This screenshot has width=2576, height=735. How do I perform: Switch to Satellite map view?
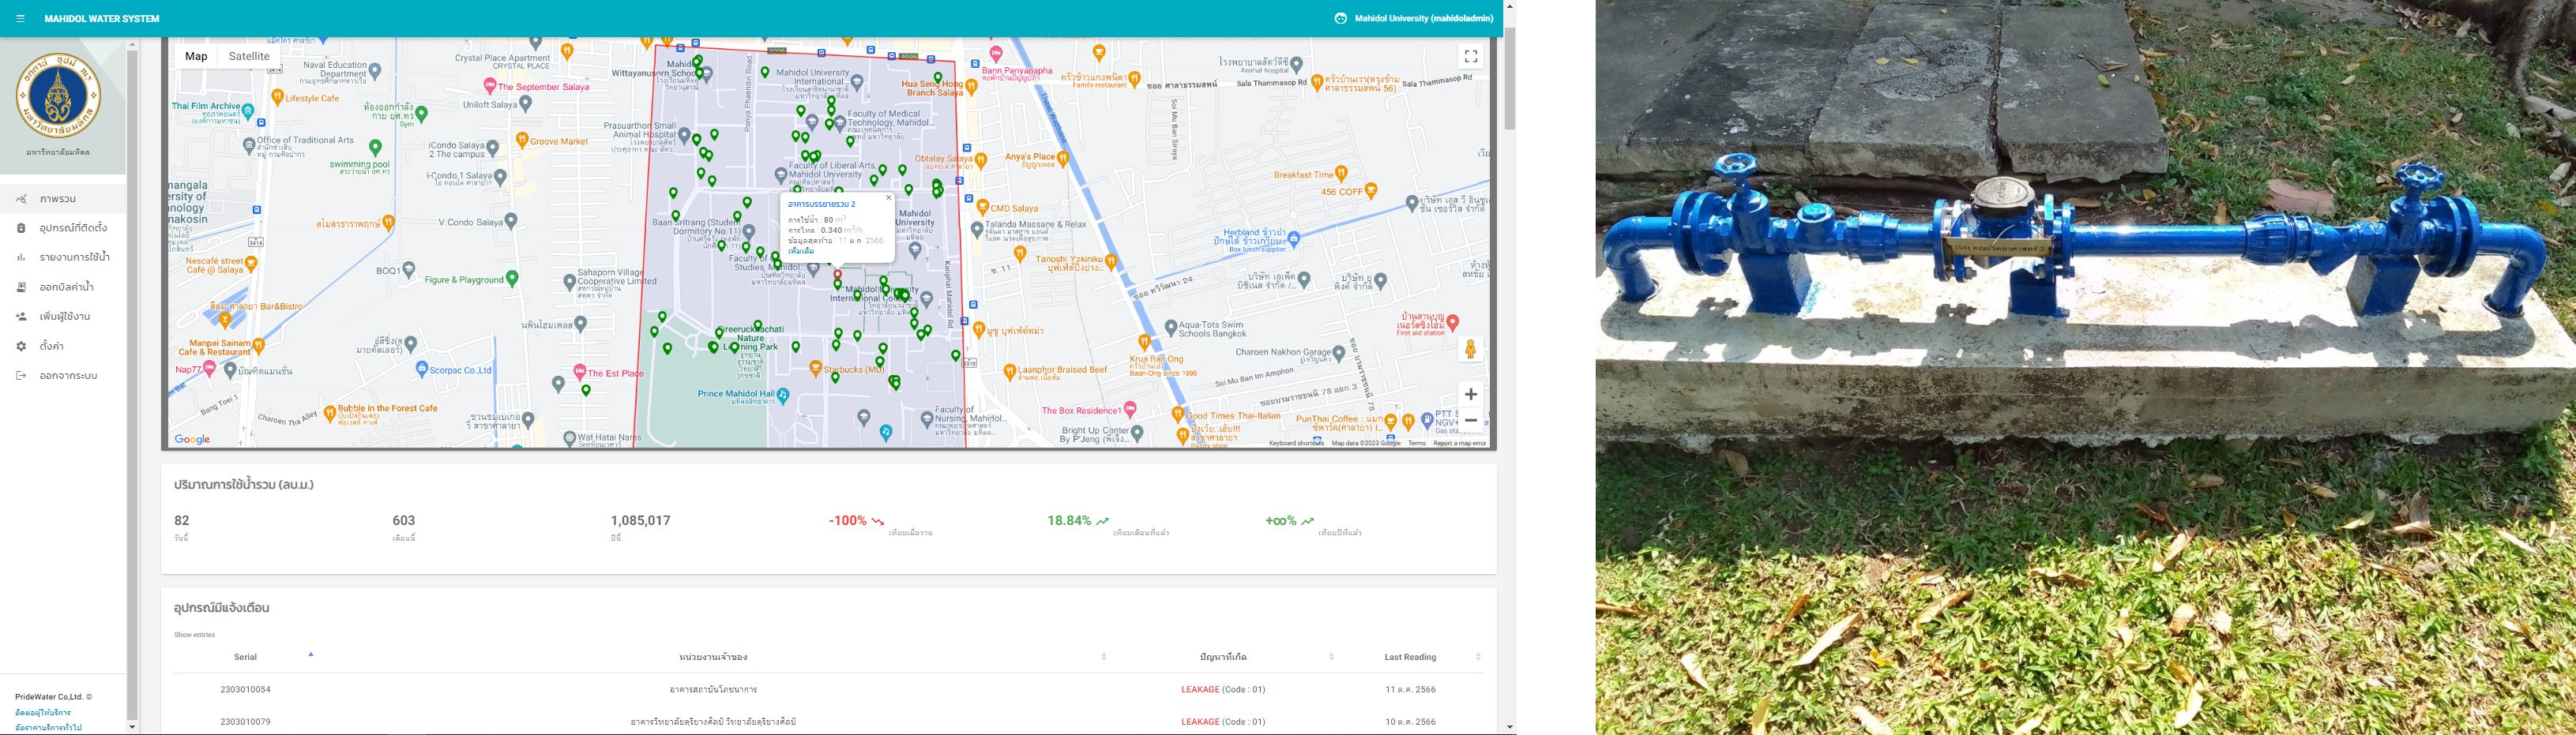click(x=249, y=57)
